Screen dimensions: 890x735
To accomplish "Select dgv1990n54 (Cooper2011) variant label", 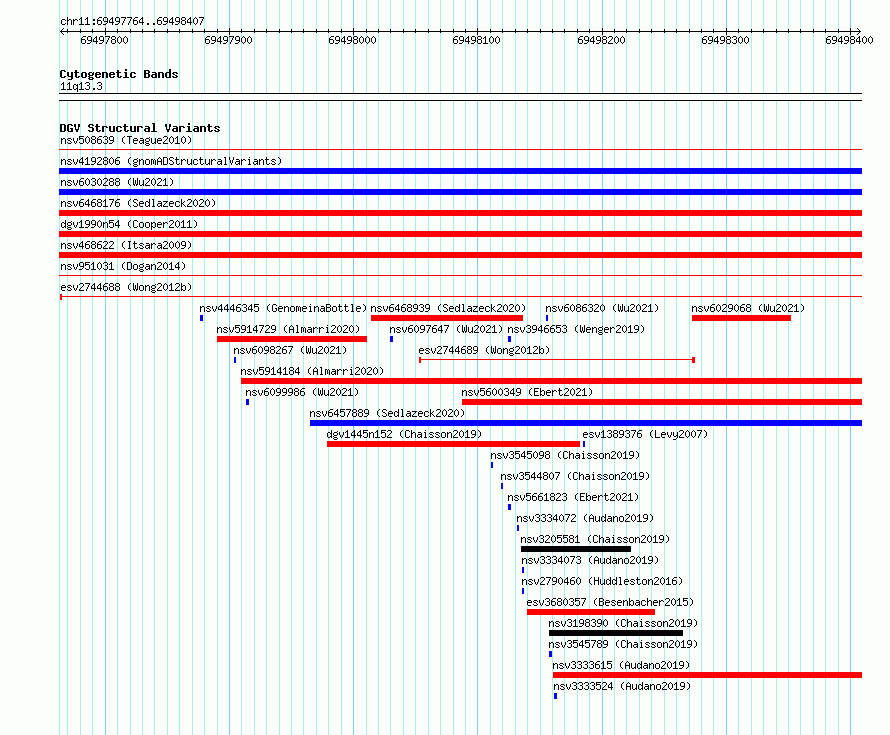I will pos(129,224).
